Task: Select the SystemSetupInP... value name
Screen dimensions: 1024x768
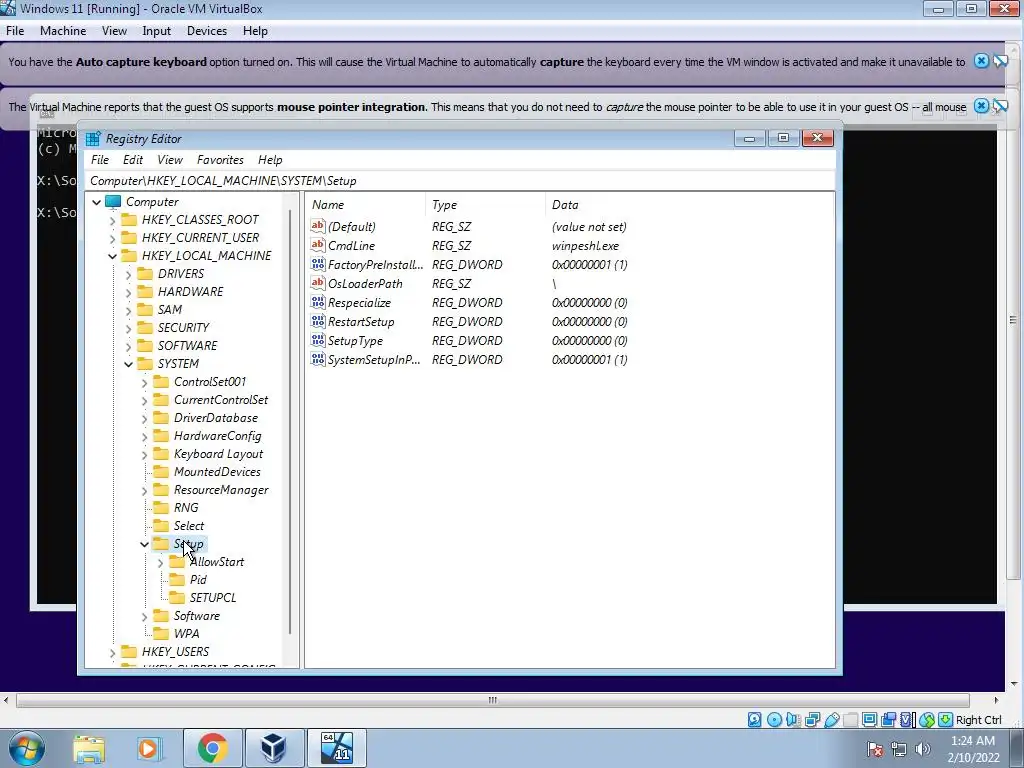Action: click(x=374, y=359)
